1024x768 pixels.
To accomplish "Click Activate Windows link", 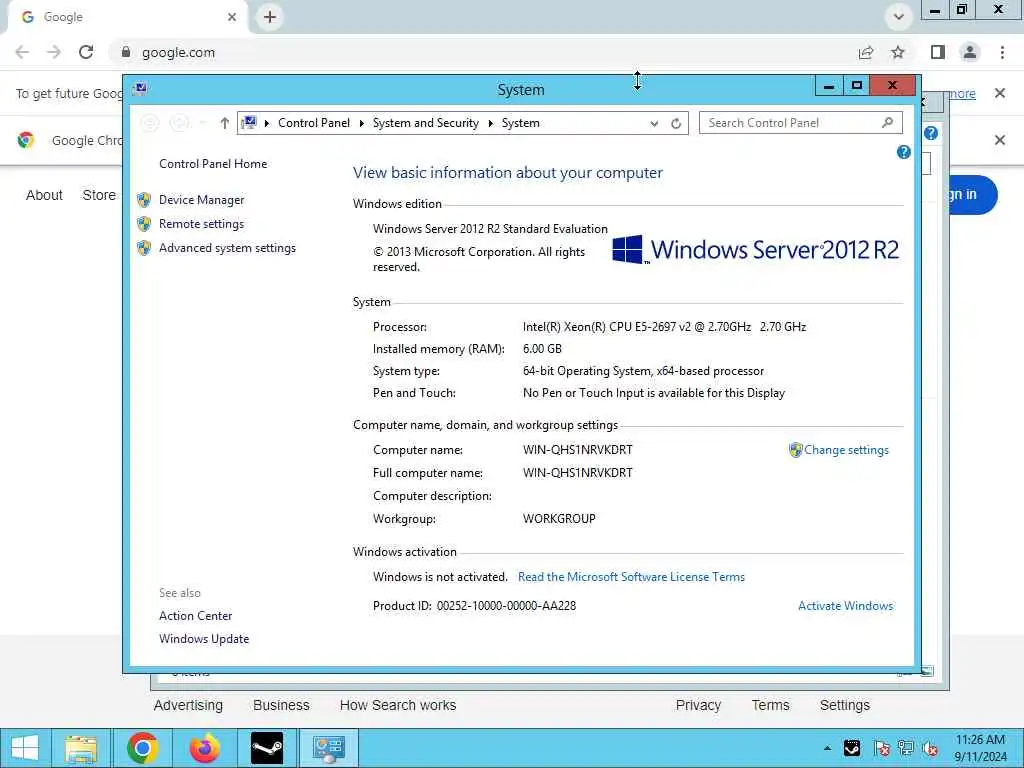I will (x=845, y=606).
